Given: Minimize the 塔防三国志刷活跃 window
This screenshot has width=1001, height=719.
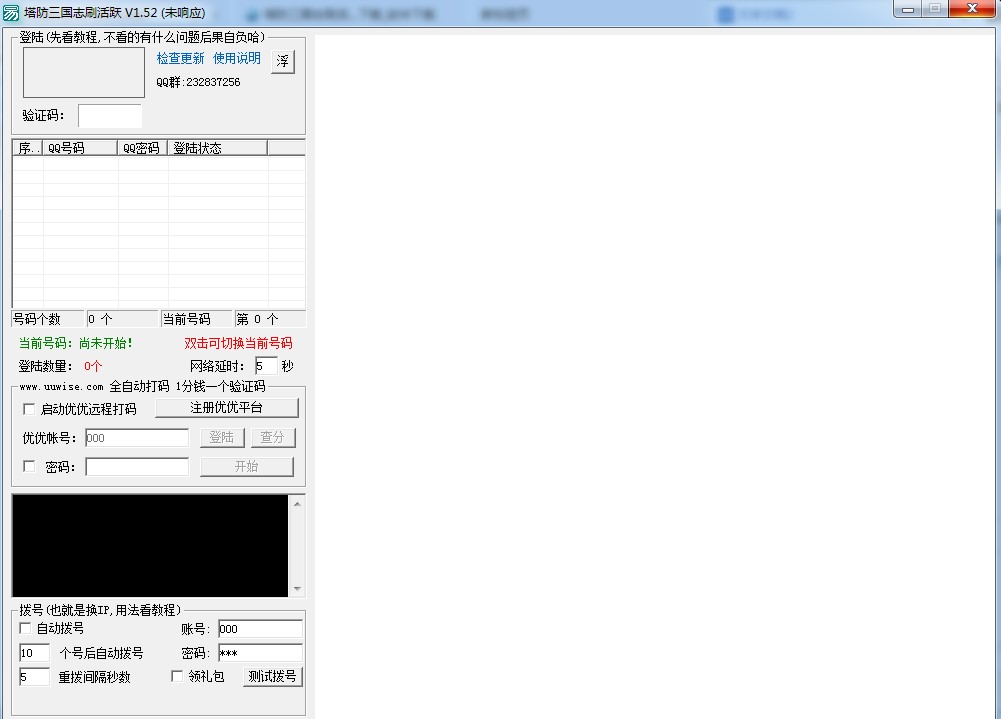Looking at the screenshot, I should point(908,10).
